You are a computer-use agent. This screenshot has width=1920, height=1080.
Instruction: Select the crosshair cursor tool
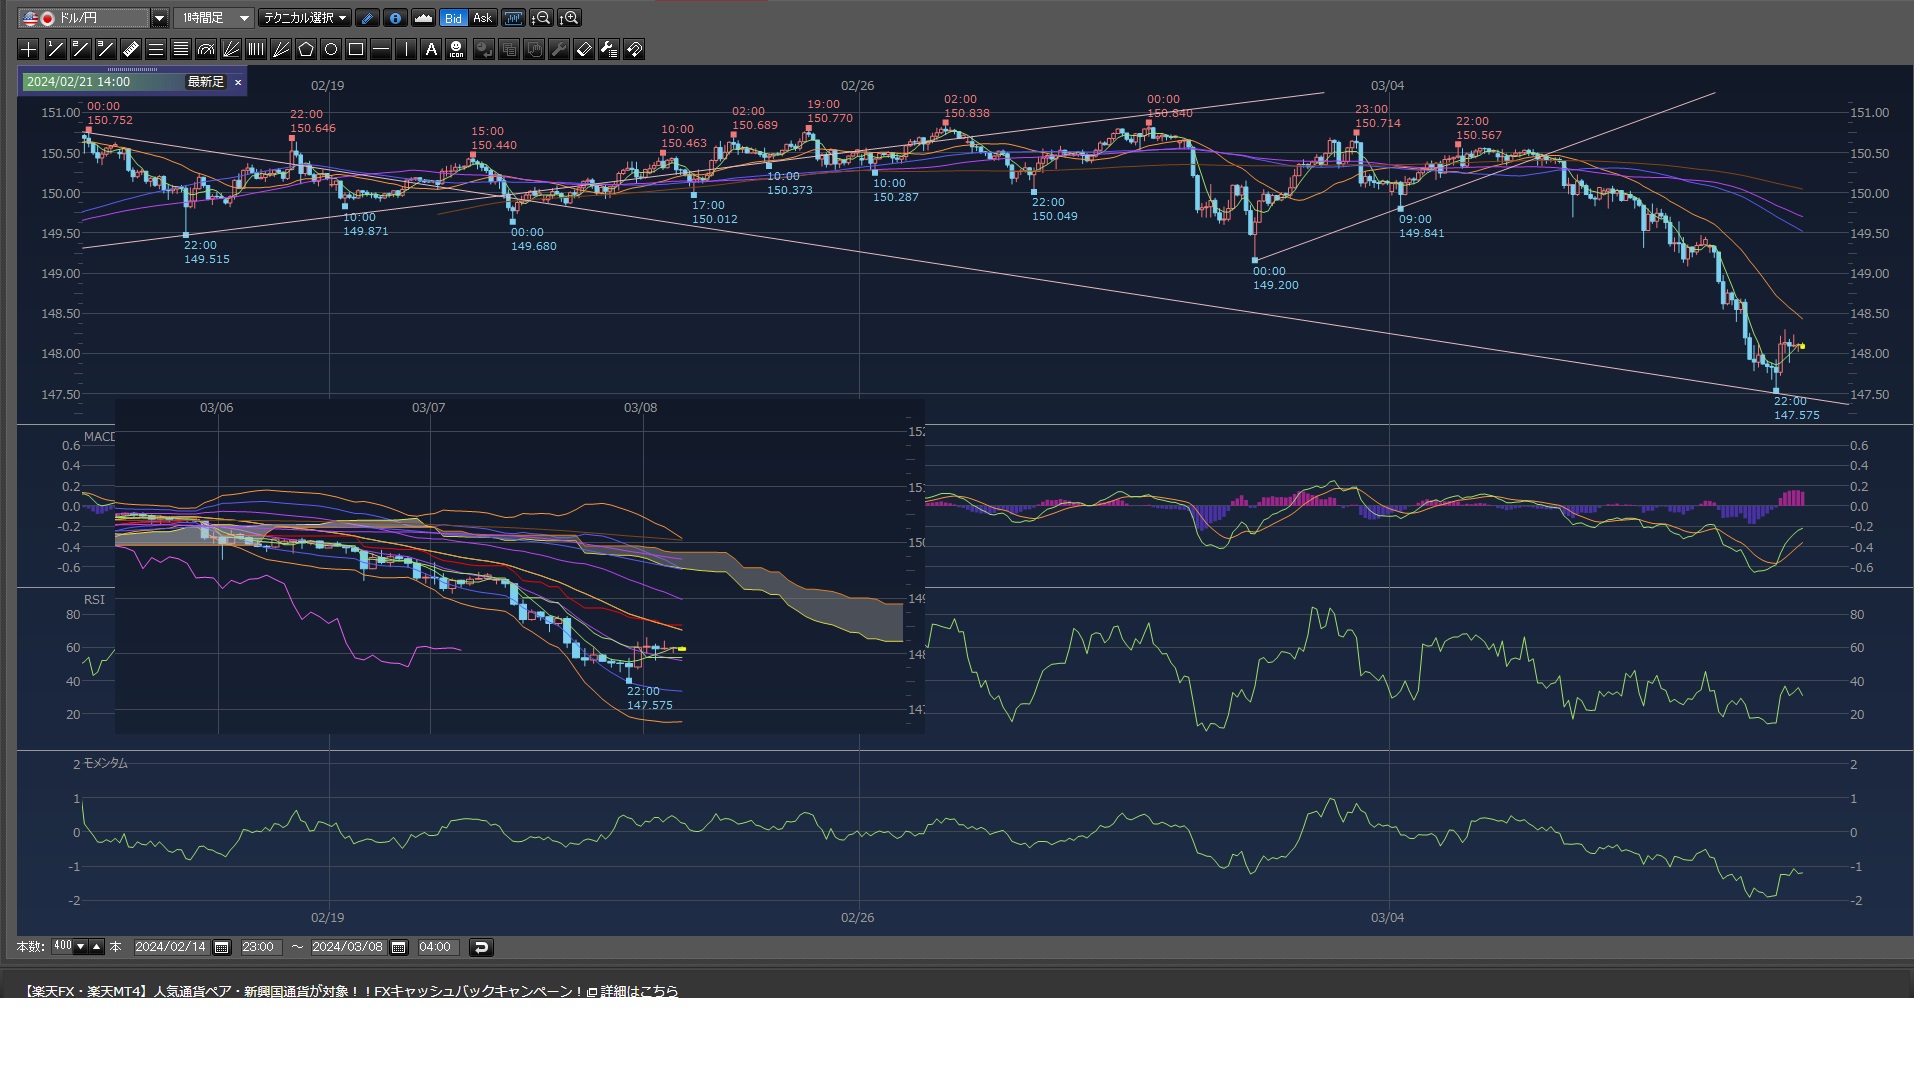[28, 49]
